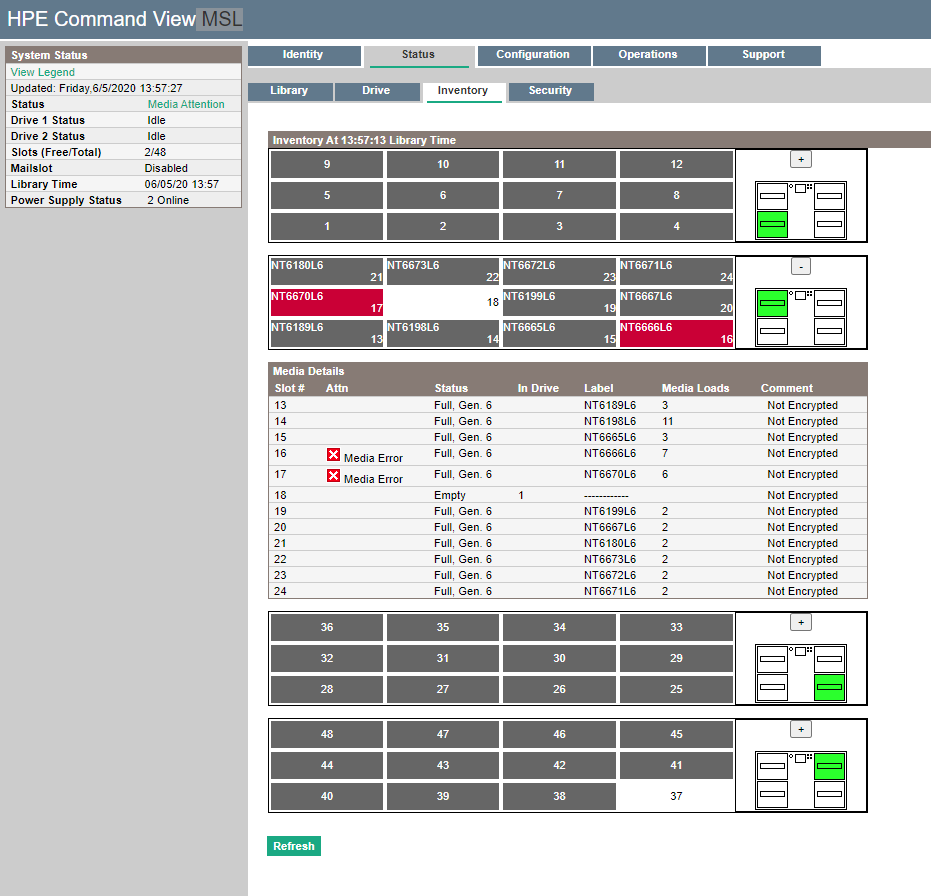Click the Media Attention status link

click(x=186, y=104)
